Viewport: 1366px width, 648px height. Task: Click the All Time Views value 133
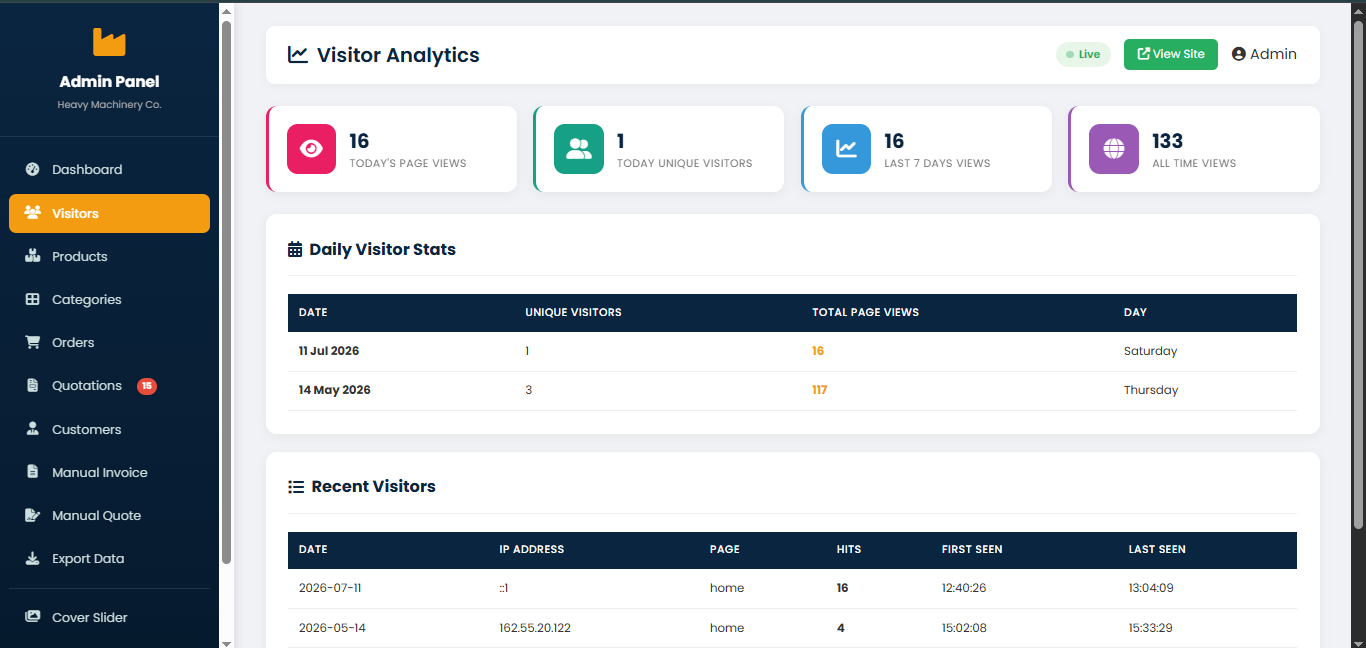[x=1167, y=141]
